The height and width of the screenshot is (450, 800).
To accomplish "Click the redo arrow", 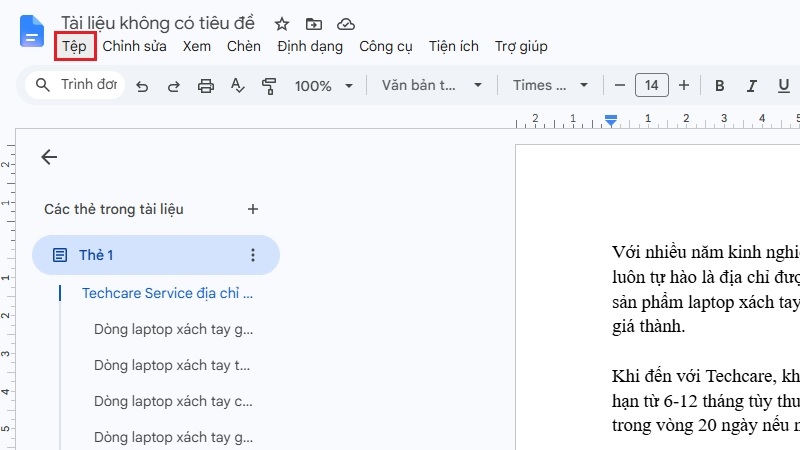I will coord(173,86).
